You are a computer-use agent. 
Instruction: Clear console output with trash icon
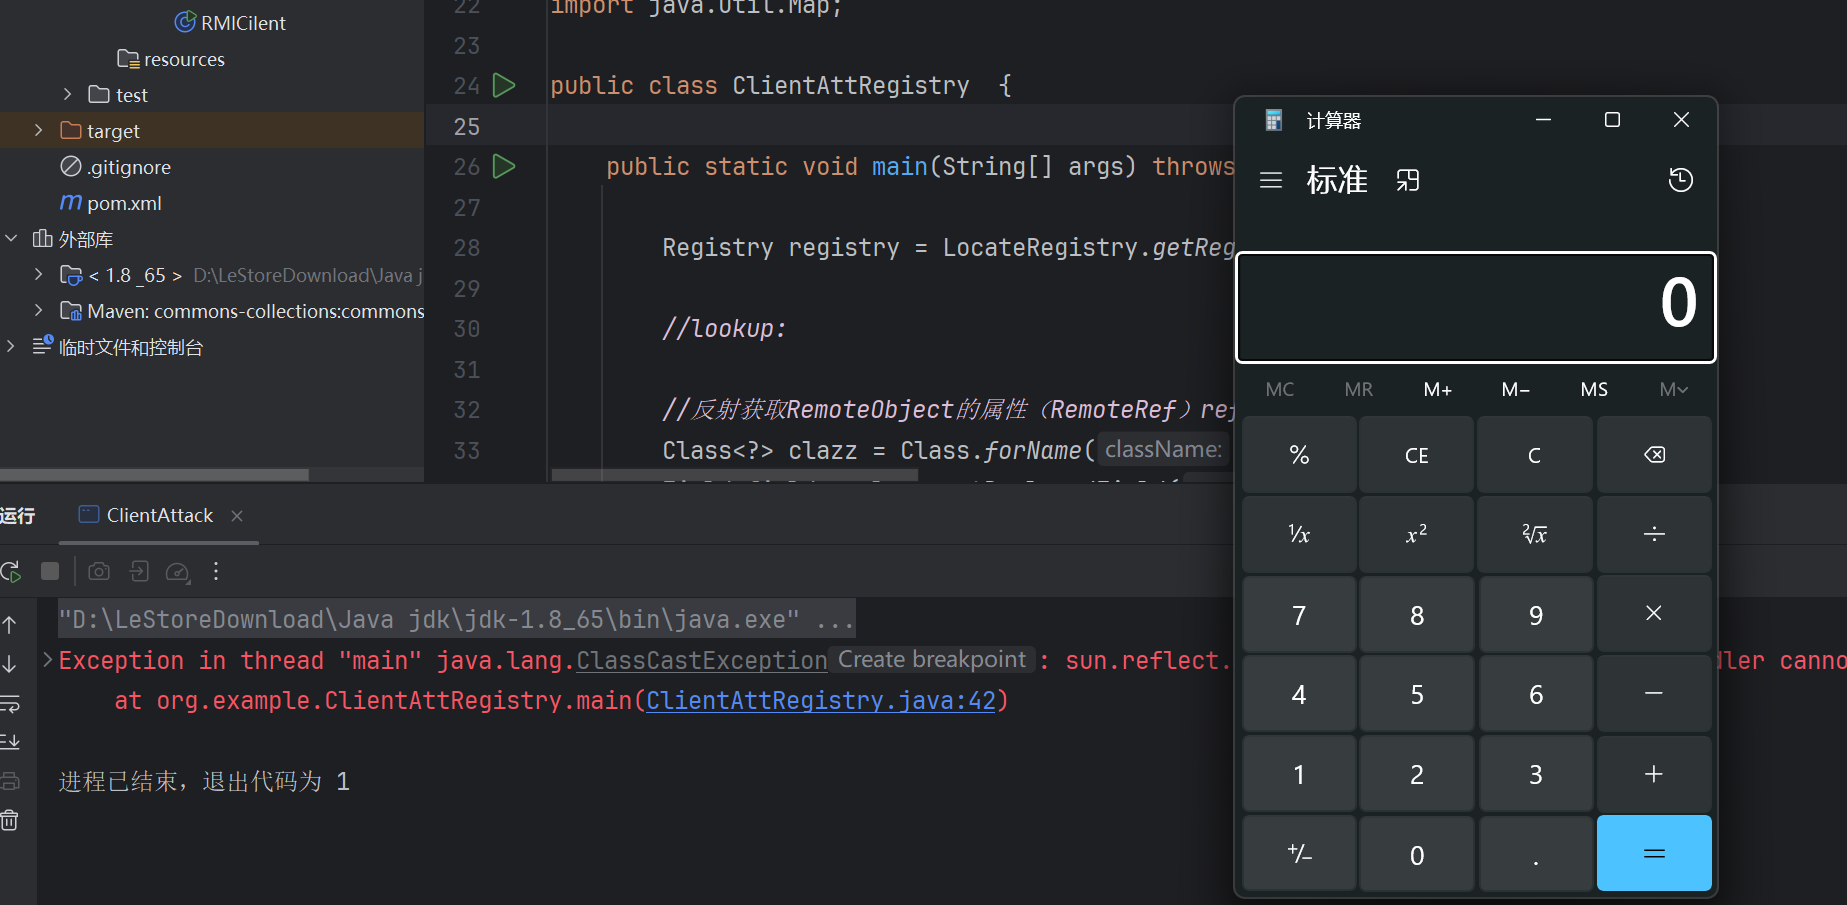click(10, 821)
